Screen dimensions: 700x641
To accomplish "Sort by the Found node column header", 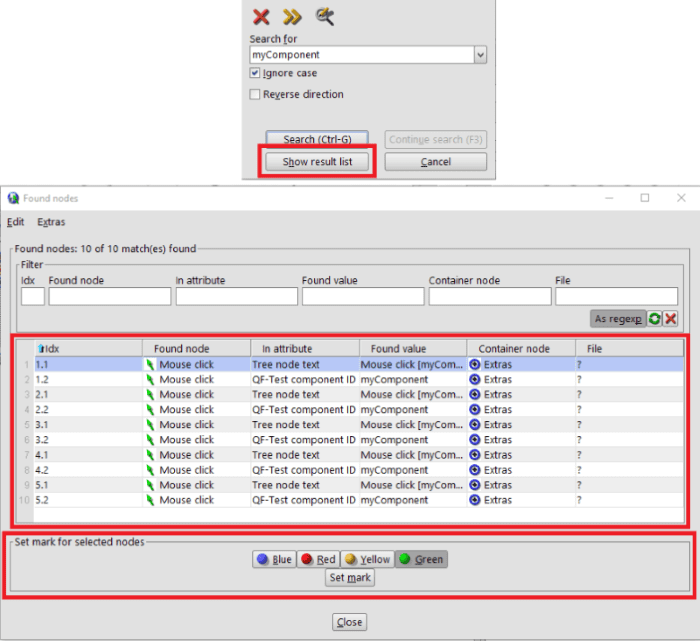I will (x=196, y=349).
